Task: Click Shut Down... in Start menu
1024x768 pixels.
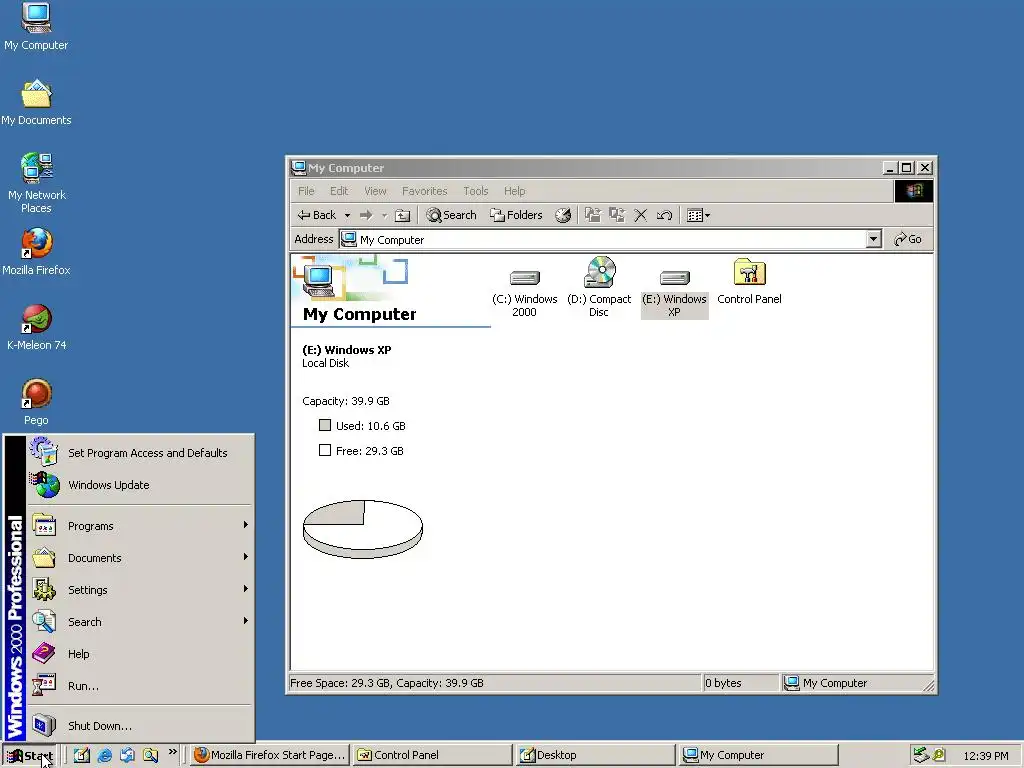Action: point(142,726)
